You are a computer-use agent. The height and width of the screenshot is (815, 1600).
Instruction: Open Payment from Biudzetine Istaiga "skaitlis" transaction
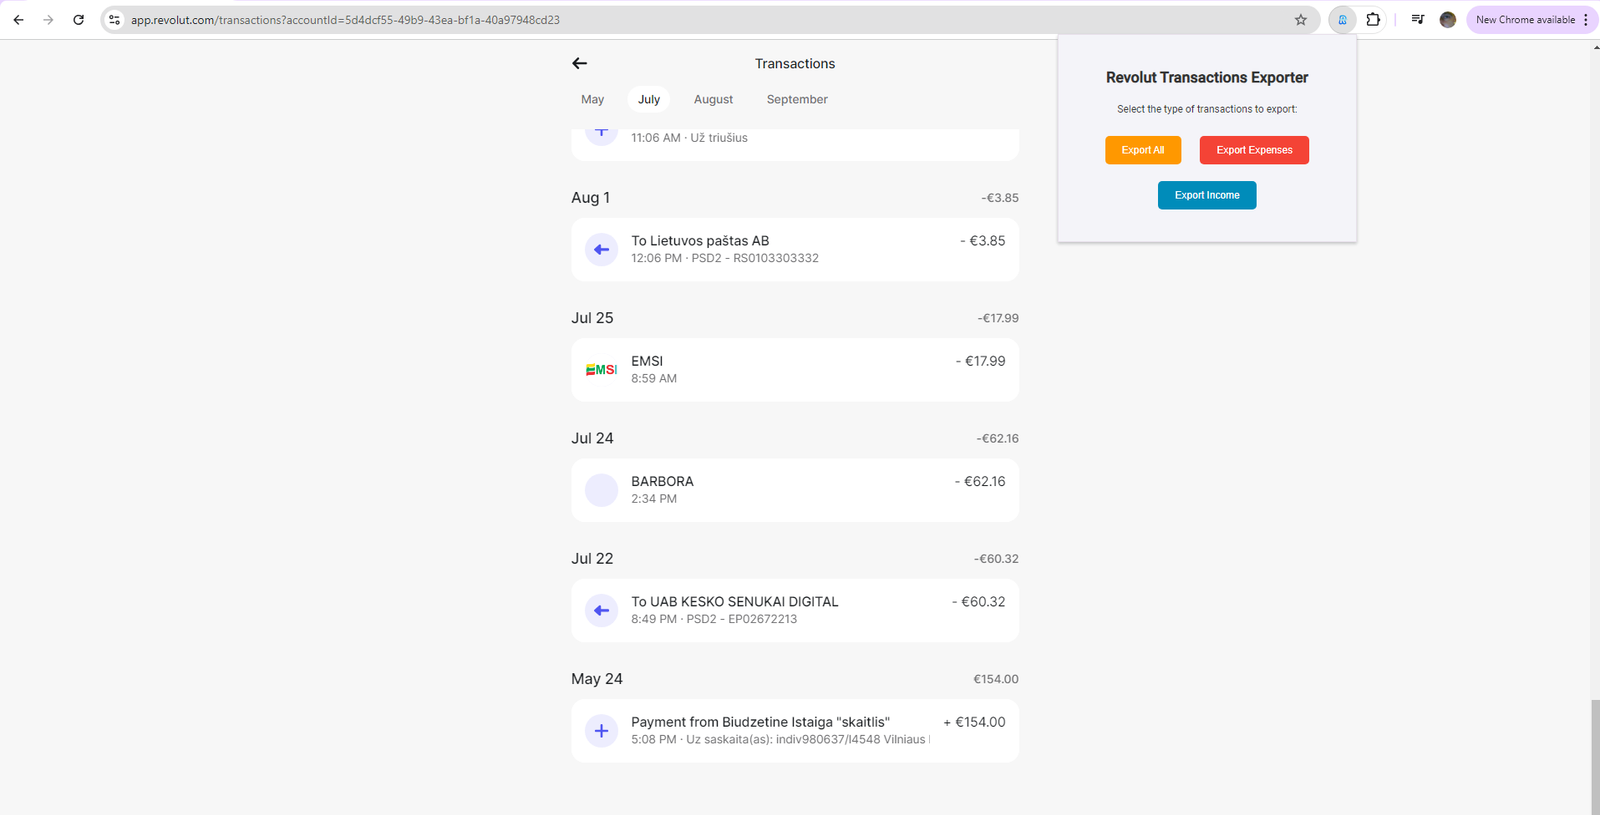(795, 731)
